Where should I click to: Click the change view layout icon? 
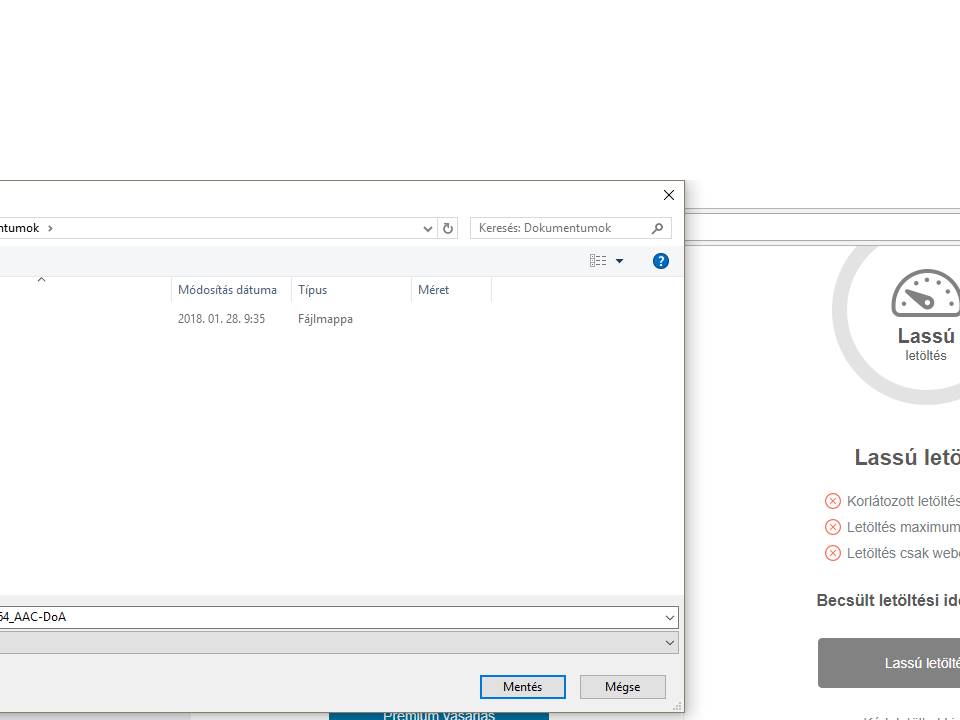coord(598,261)
